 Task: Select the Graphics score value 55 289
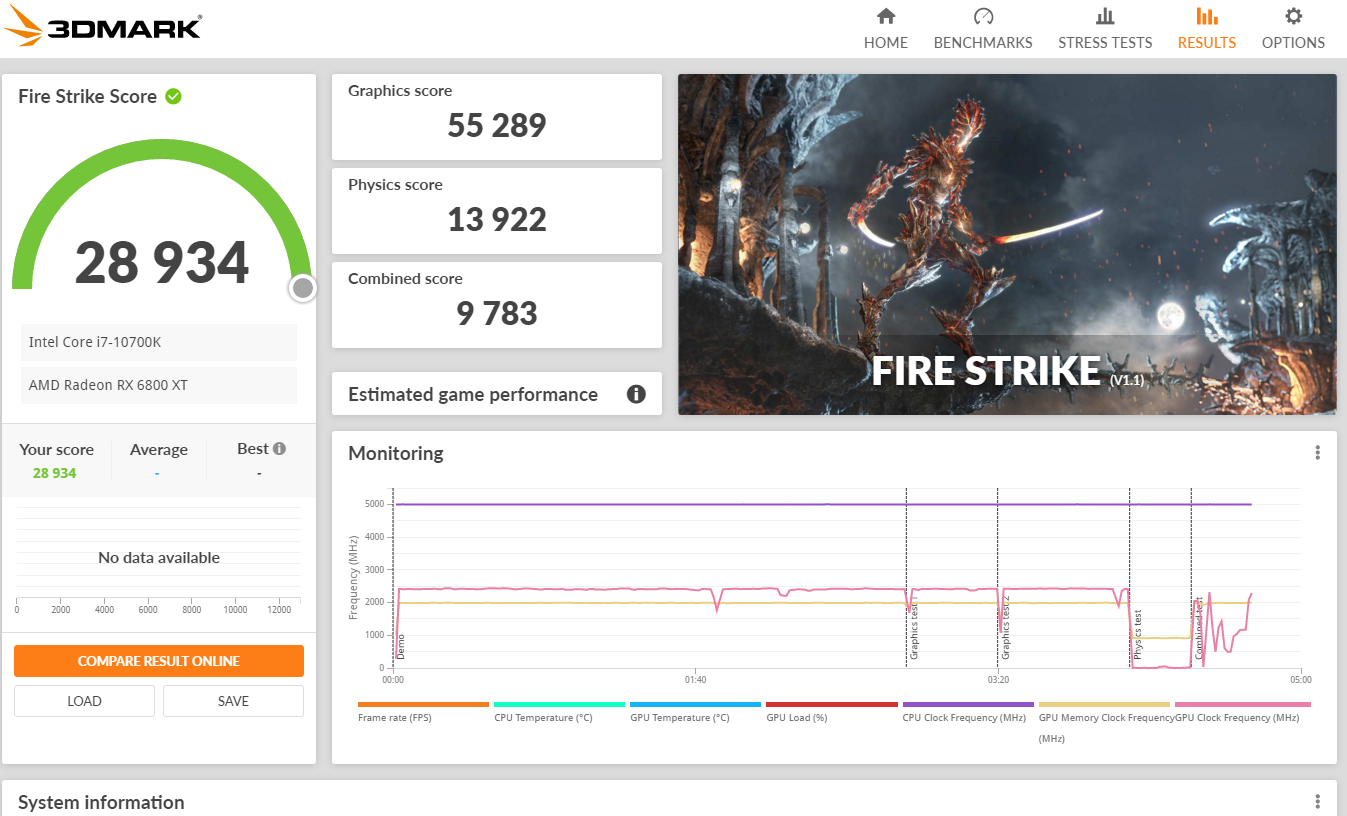click(497, 126)
